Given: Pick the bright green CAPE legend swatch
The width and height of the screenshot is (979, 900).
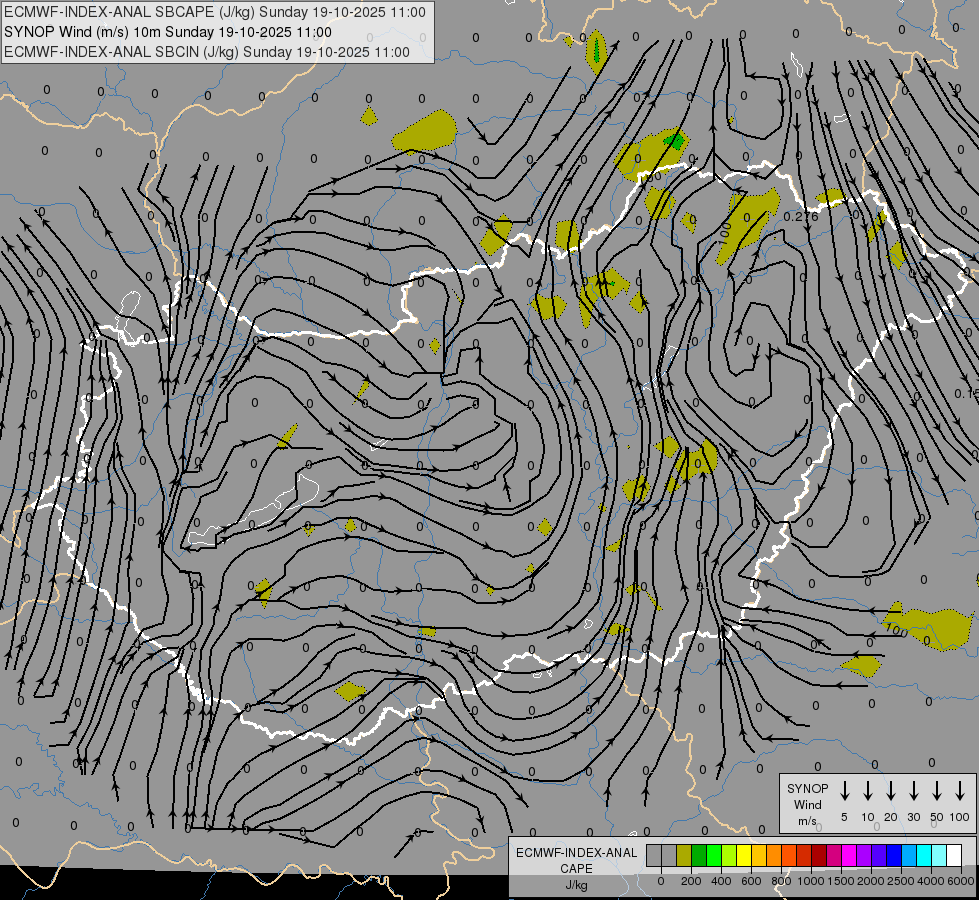Looking at the screenshot, I should pos(714,856).
